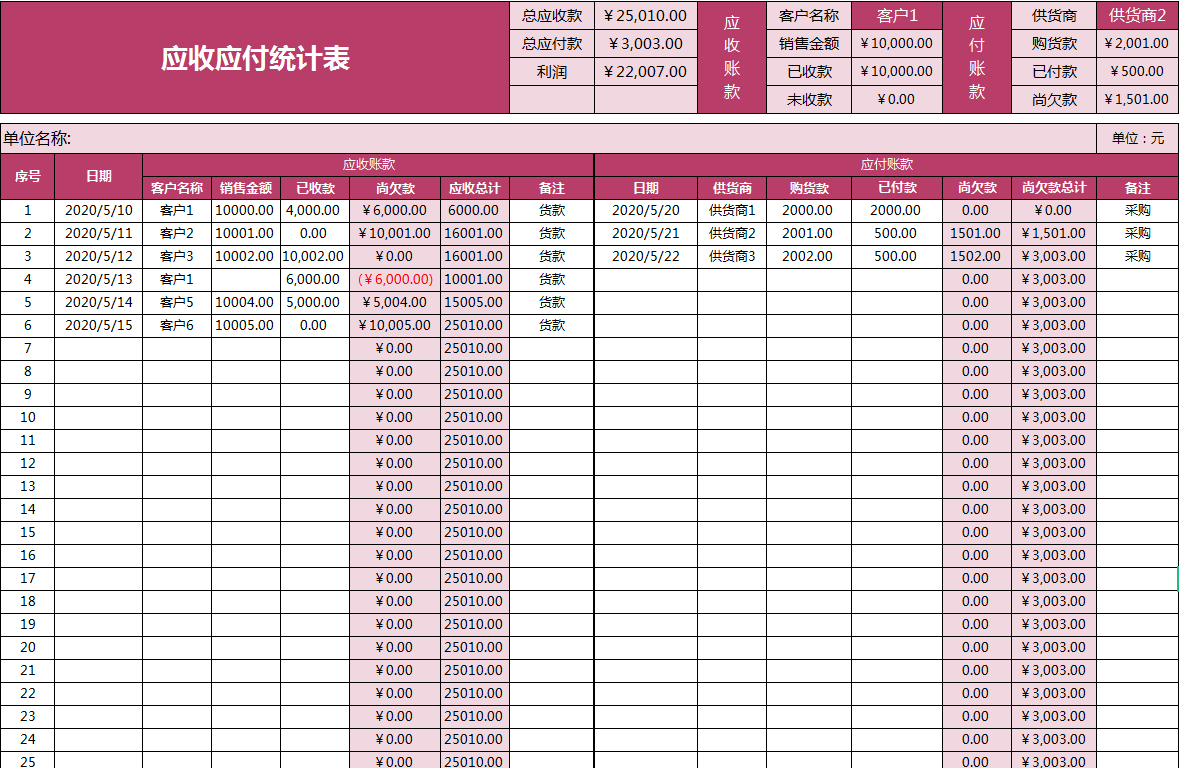Click the purchase amount cell 2001.00
This screenshot has width=1179, height=768.
808,233
